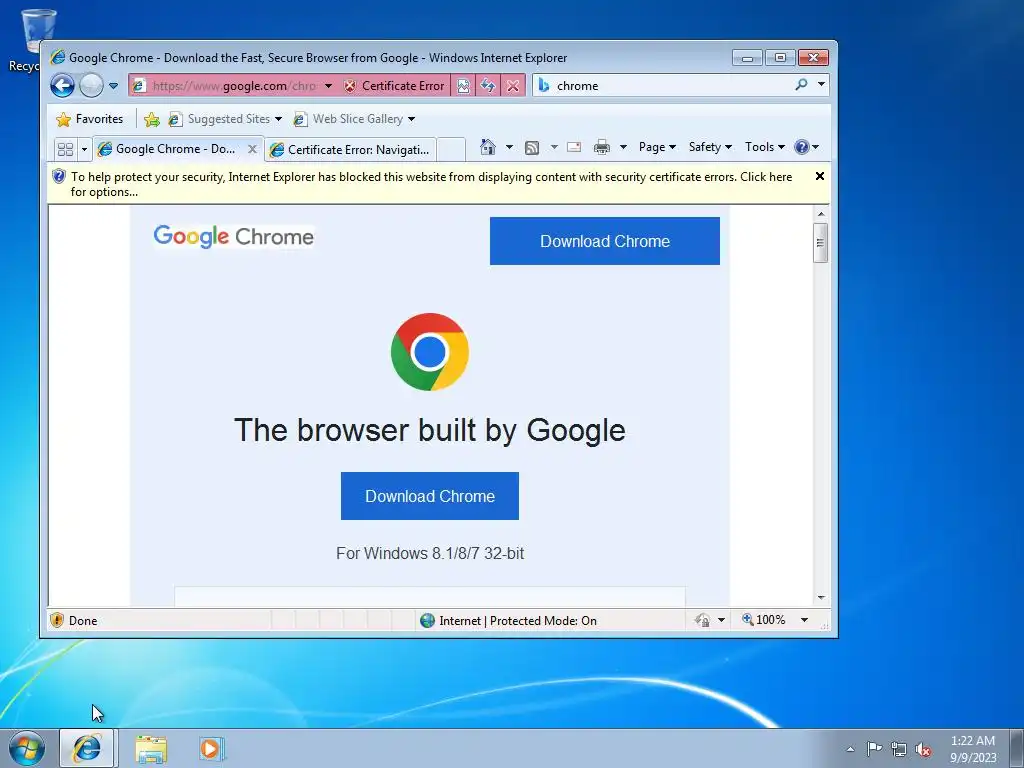Show hidden tray icons arrow

point(850,749)
